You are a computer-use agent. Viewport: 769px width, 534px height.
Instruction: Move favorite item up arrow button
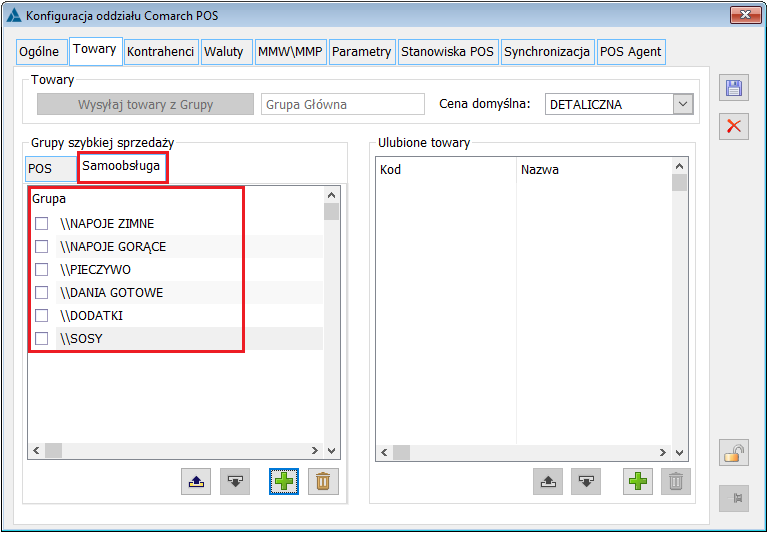point(548,482)
